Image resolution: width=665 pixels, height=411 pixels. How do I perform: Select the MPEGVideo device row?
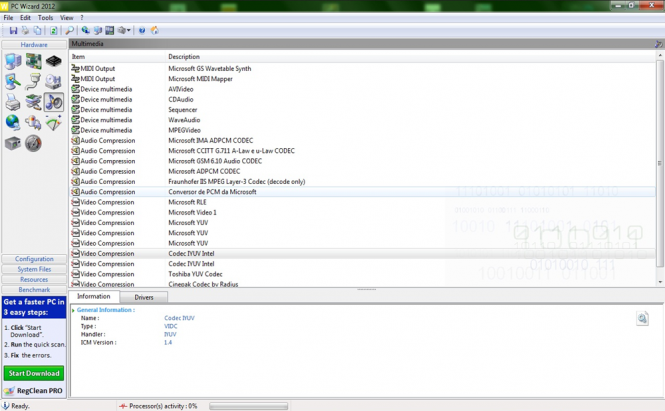pos(363,130)
